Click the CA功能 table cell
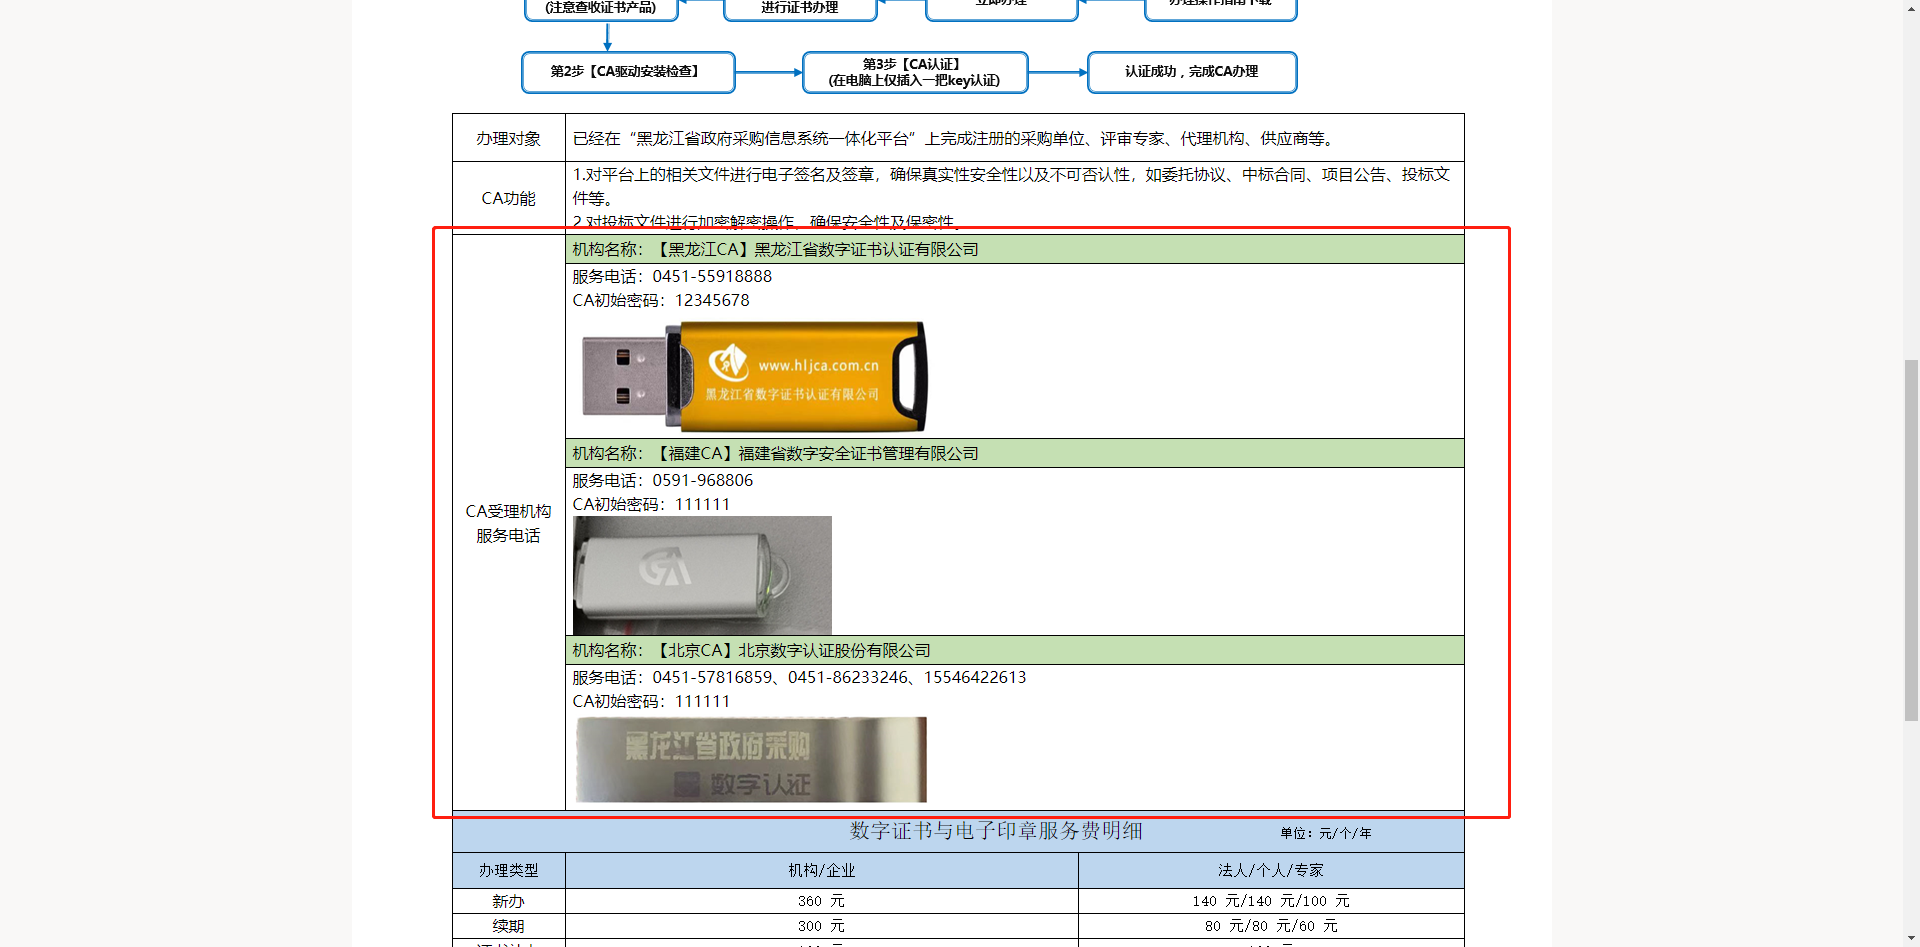 pyautogui.click(x=509, y=198)
